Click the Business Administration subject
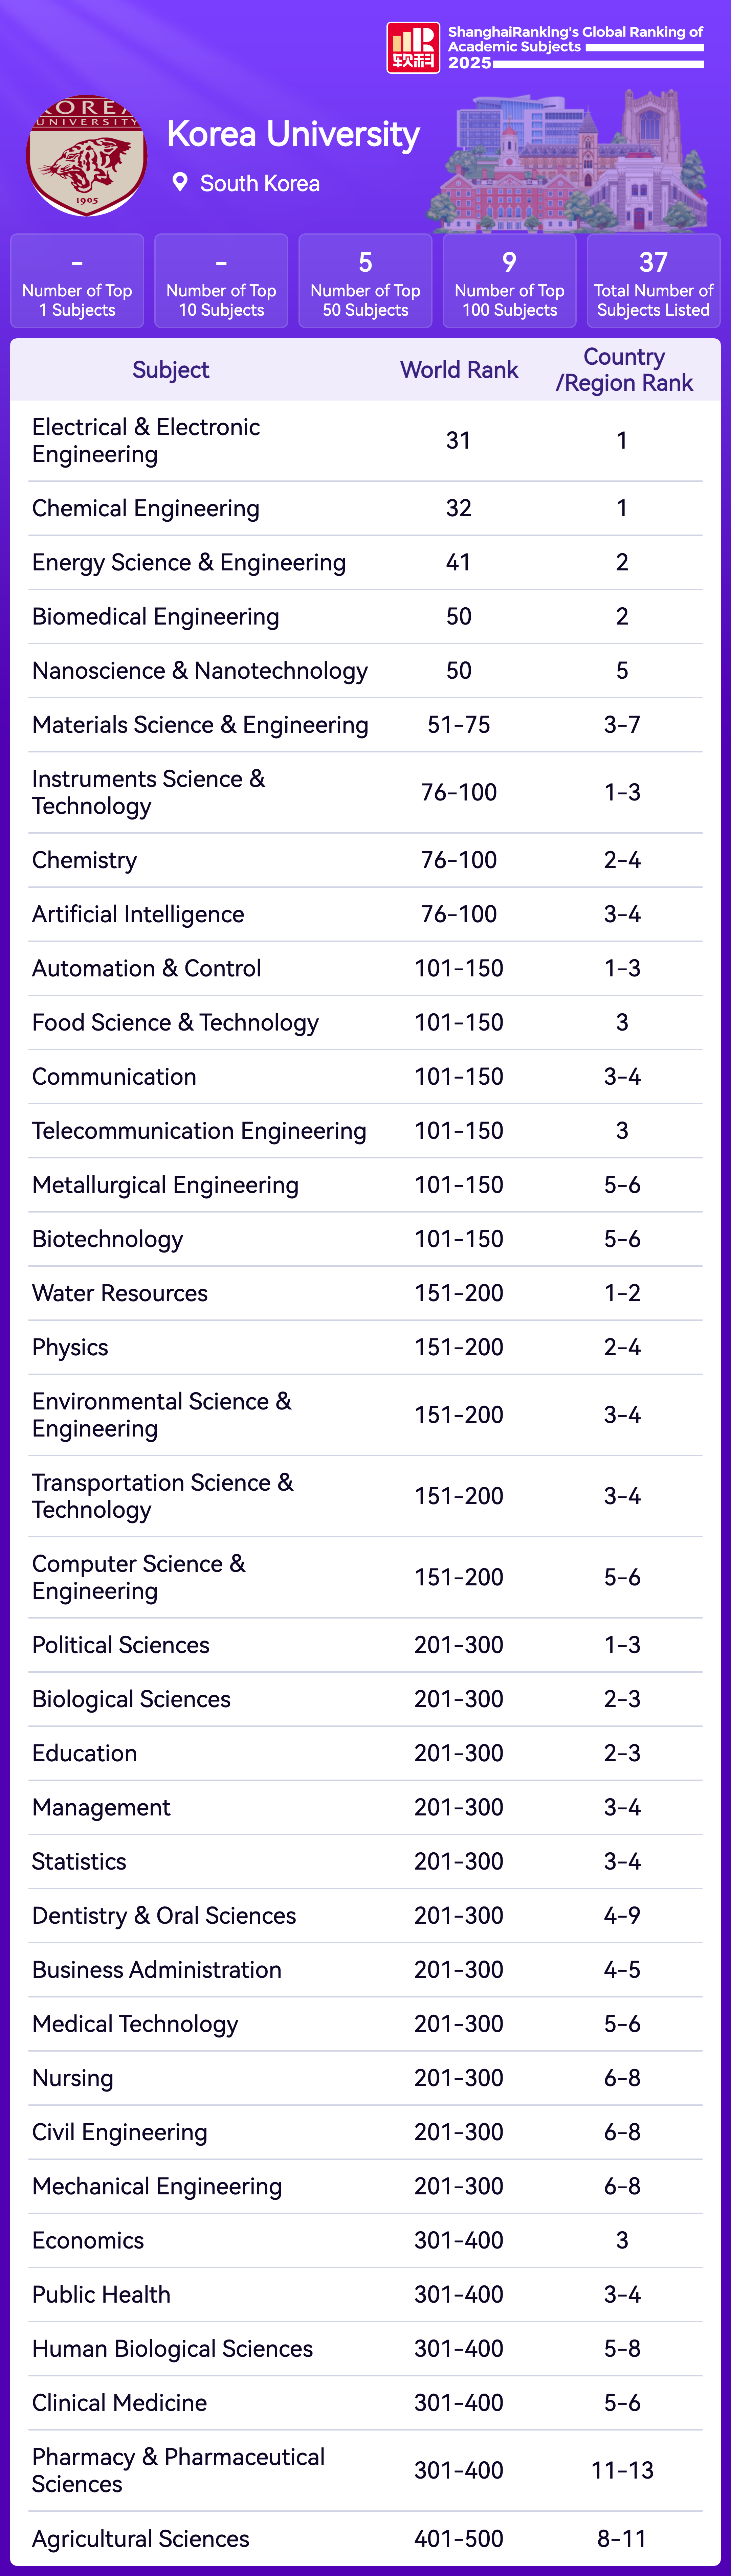The height and width of the screenshot is (2576, 731). [x=157, y=1969]
